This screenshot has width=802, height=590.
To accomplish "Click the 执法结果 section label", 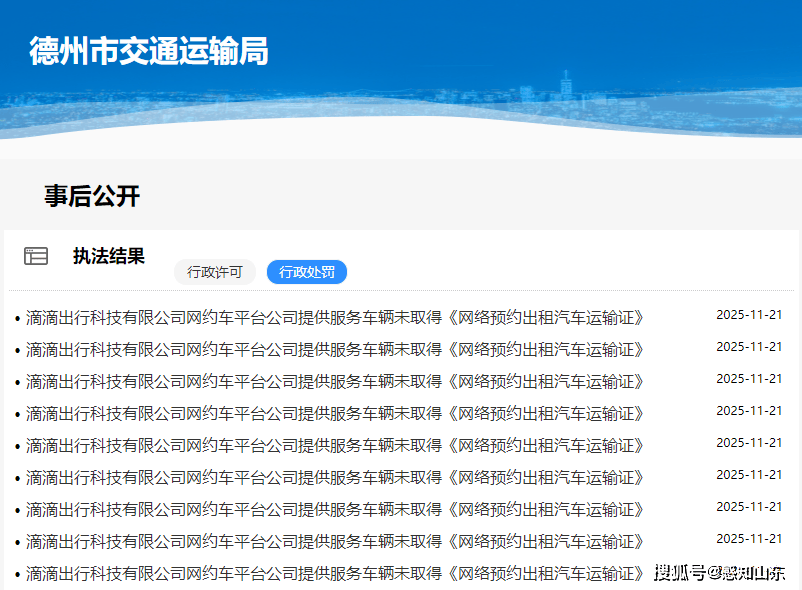I will coord(109,256).
